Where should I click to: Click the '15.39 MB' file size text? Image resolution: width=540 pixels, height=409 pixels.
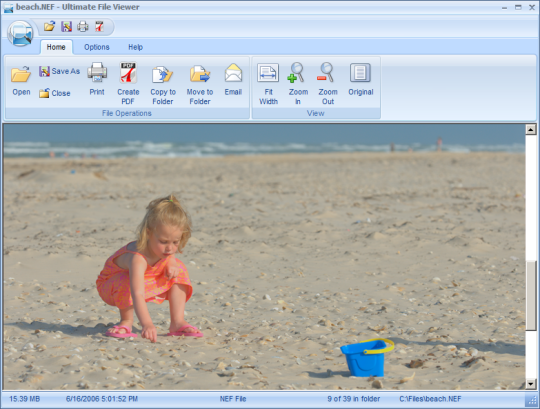pos(24,399)
